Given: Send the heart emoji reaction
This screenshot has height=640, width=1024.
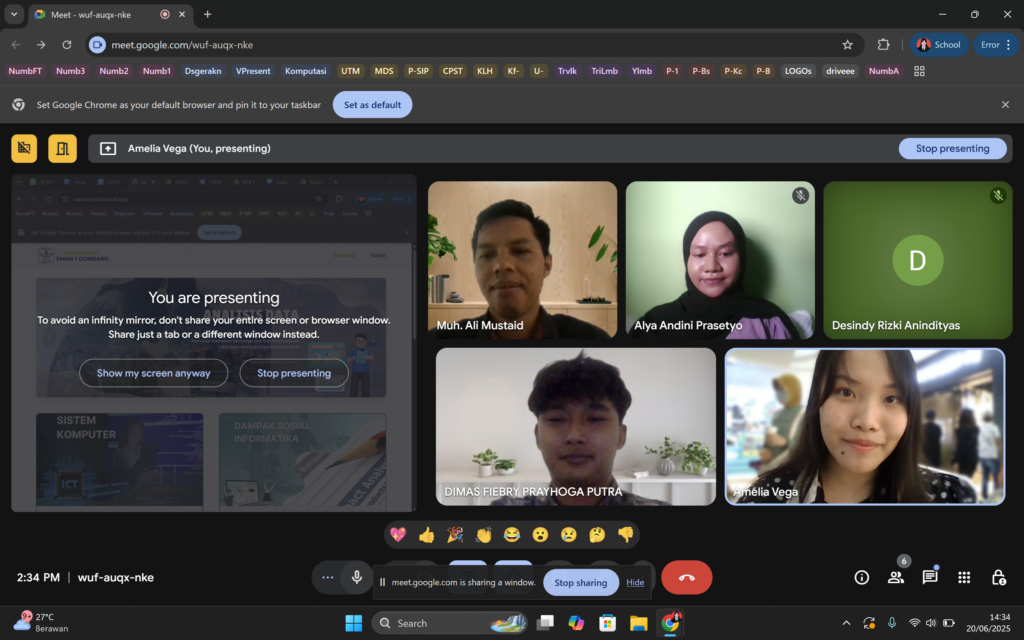Looking at the screenshot, I should pyautogui.click(x=398, y=535).
